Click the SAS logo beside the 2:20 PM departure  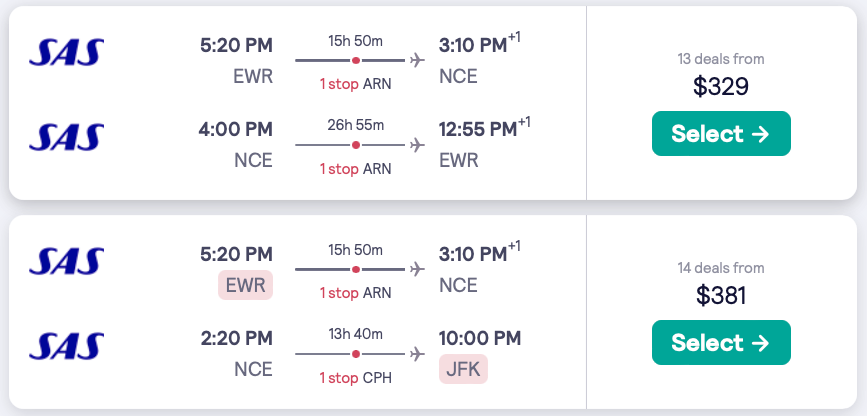(x=66, y=346)
